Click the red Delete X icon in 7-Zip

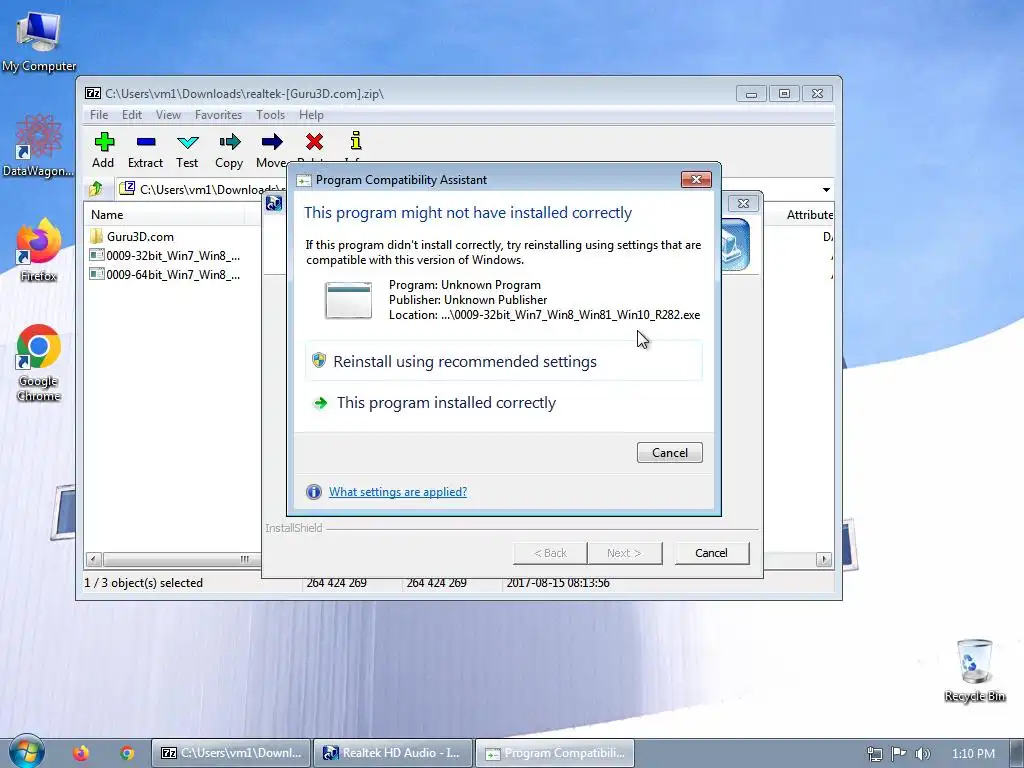(314, 141)
